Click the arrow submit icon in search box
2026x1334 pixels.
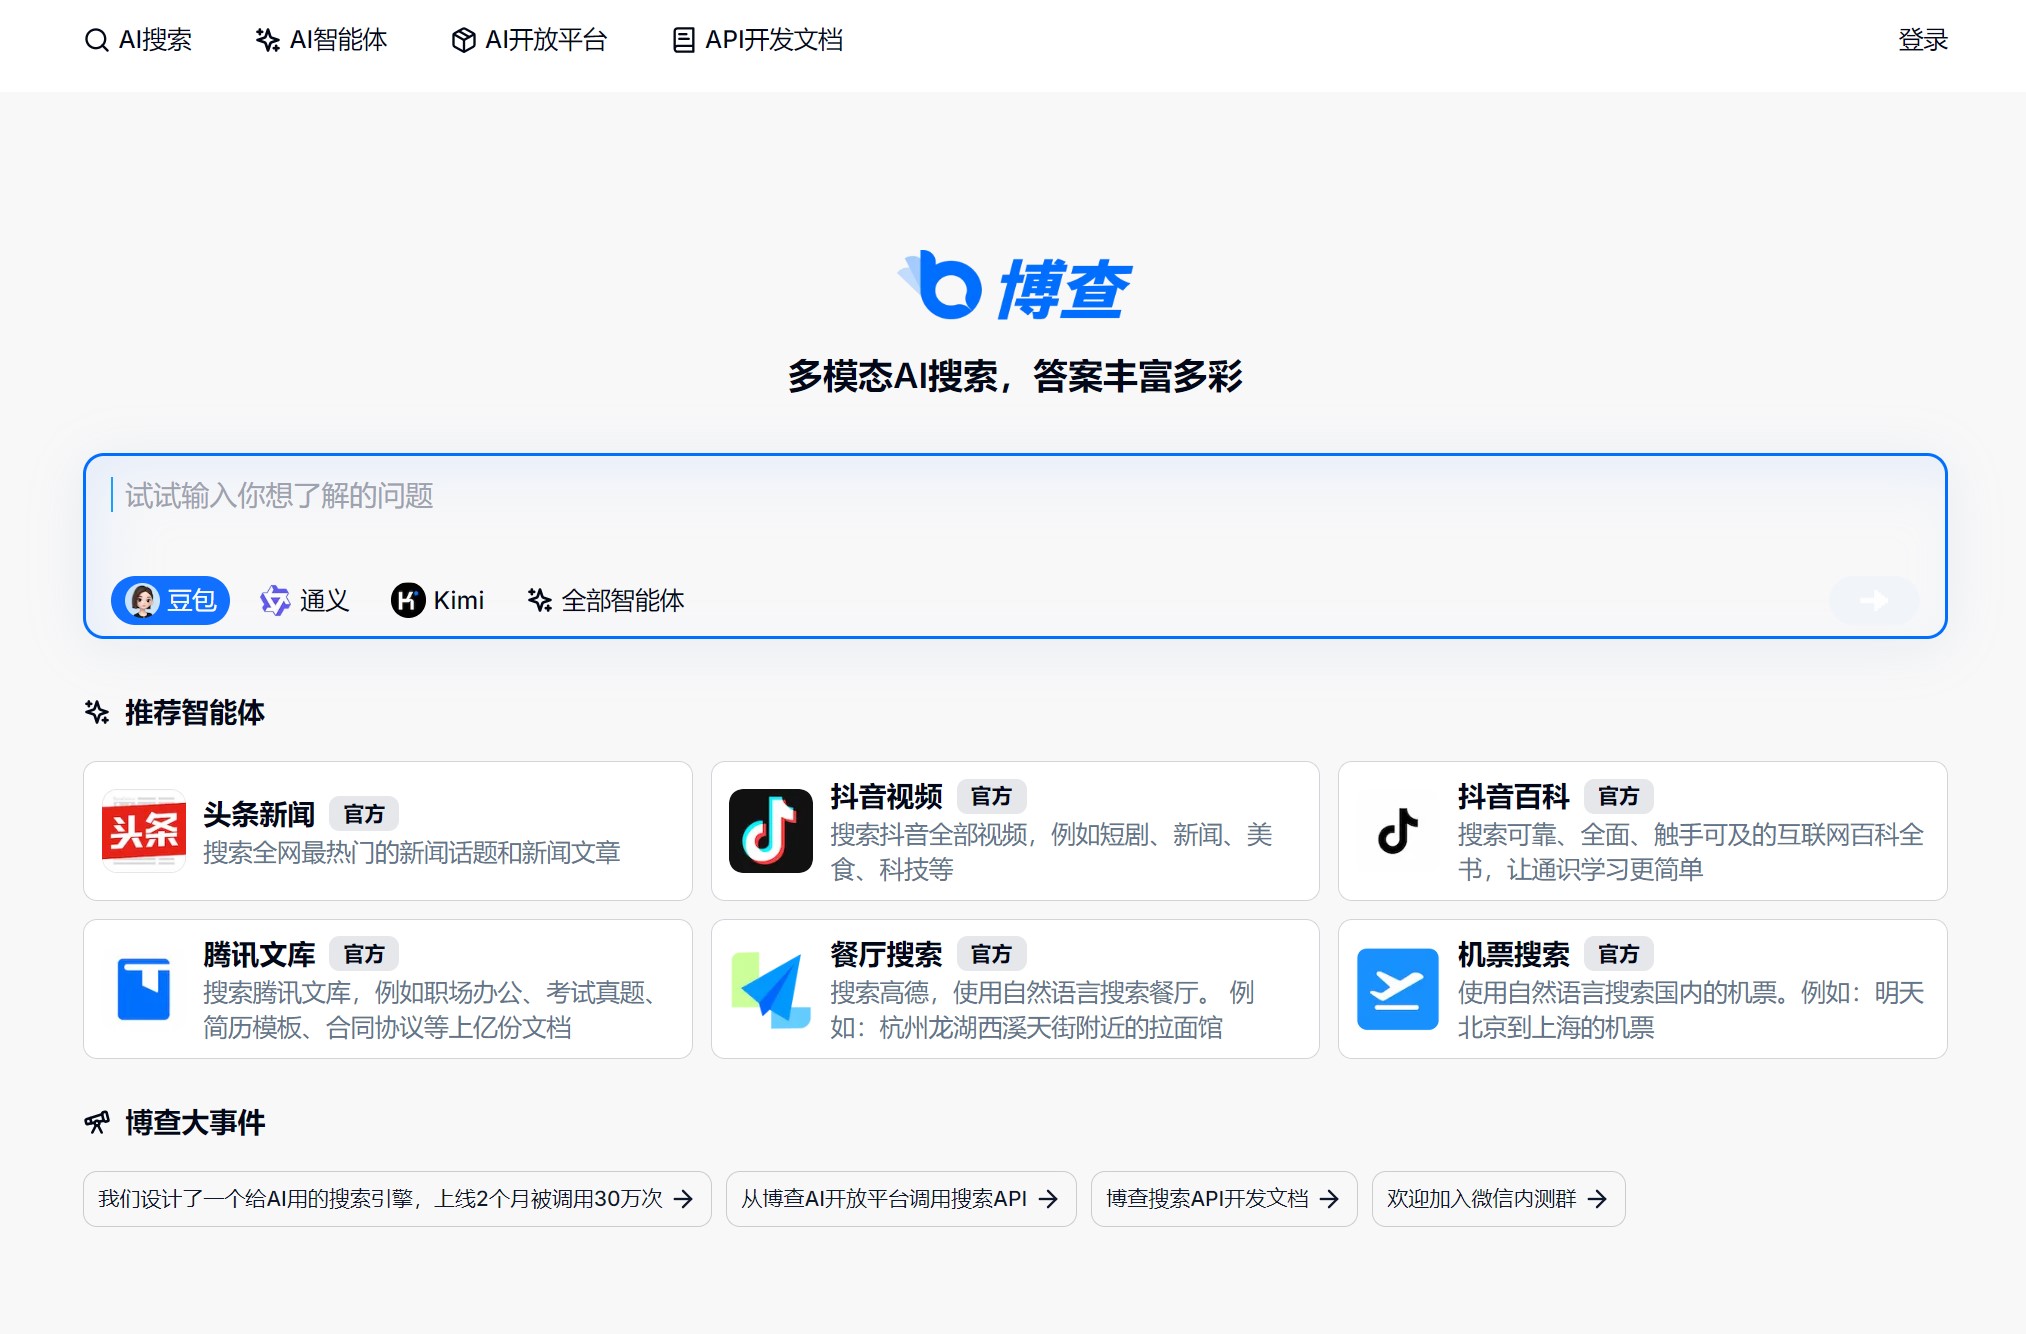tap(1872, 601)
